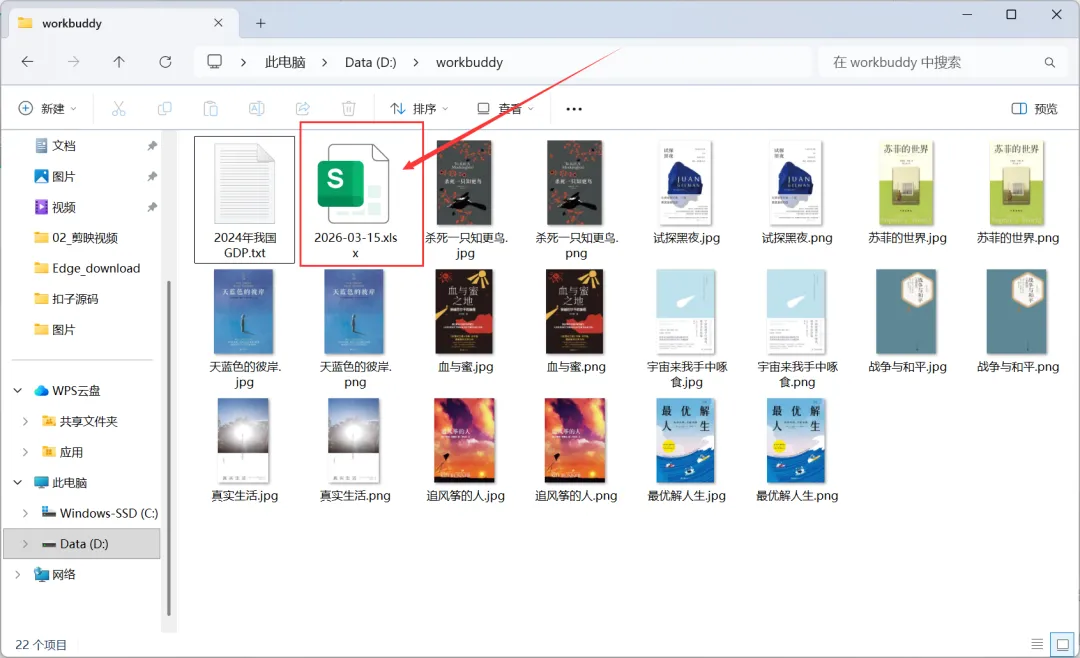Close the workbuddy tab
1080x658 pixels.
click(218, 23)
